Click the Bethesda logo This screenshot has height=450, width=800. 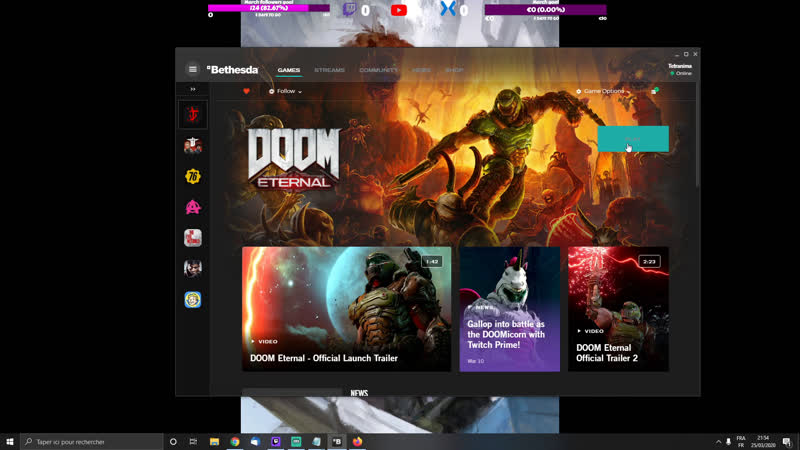pyautogui.click(x=233, y=69)
